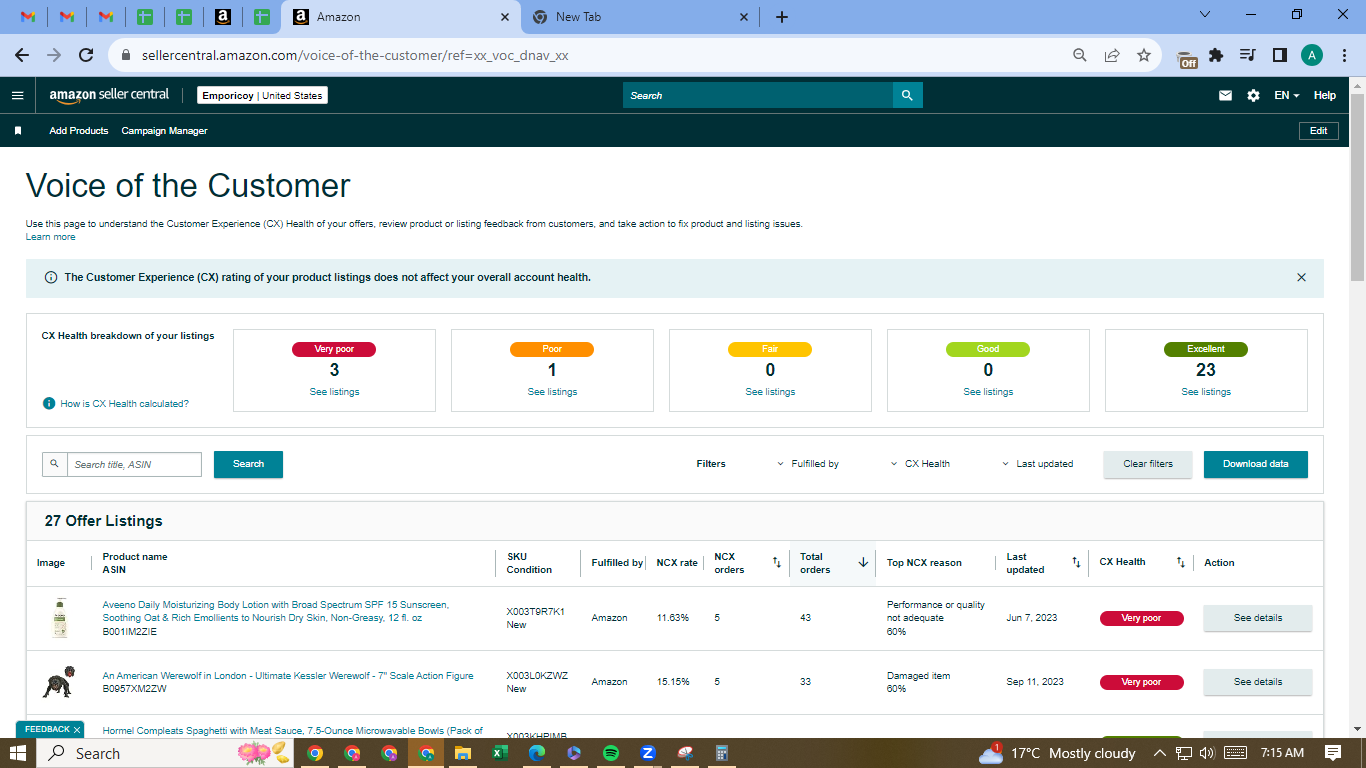Image resolution: width=1366 pixels, height=768 pixels.
Task: Focus the Search title, ASIN input field
Action: [x=134, y=464]
